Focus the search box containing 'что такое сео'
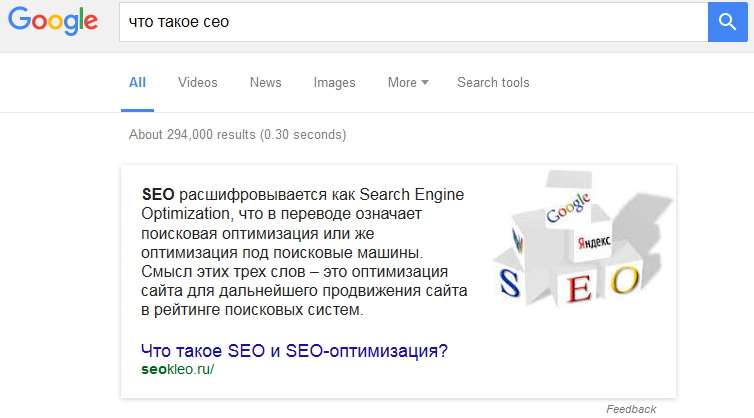This screenshot has height=418, width=754. click(410, 21)
